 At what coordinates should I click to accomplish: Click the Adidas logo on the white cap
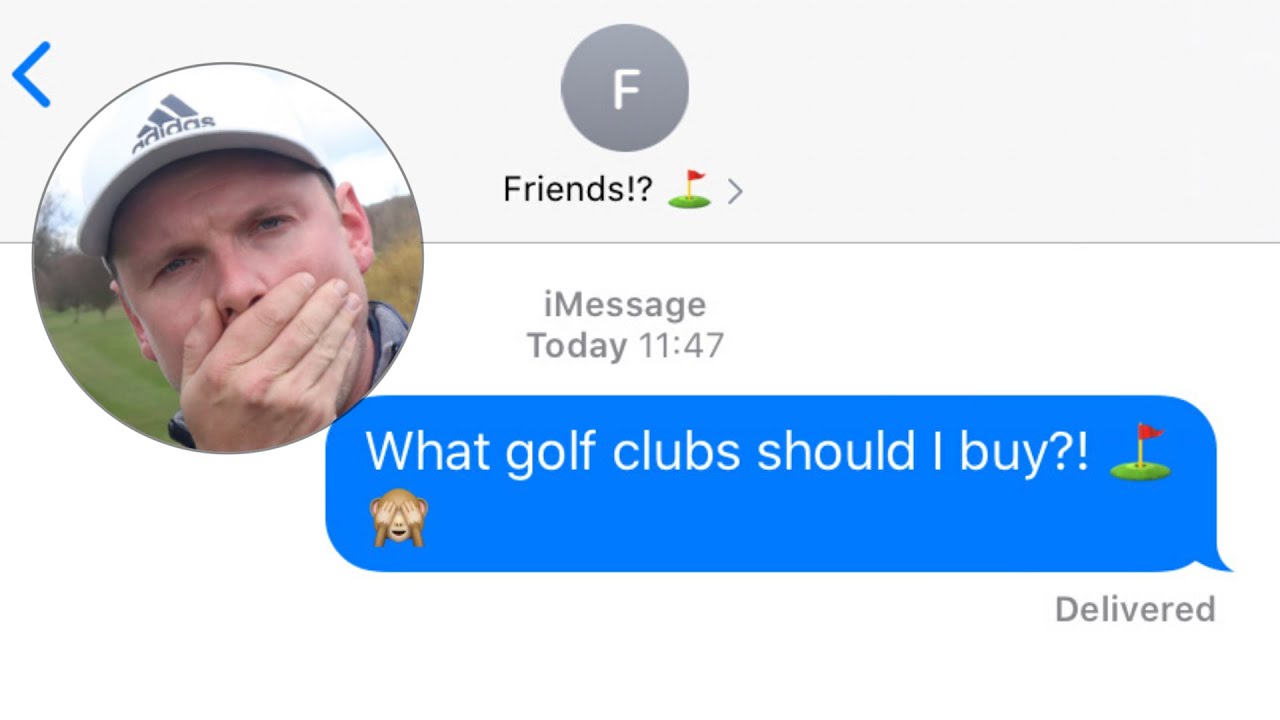coord(174,123)
